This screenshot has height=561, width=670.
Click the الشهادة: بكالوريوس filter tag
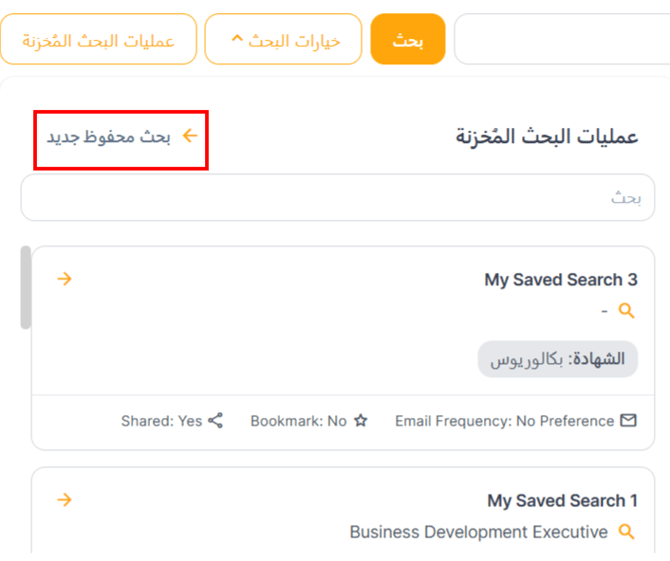[x=558, y=359]
